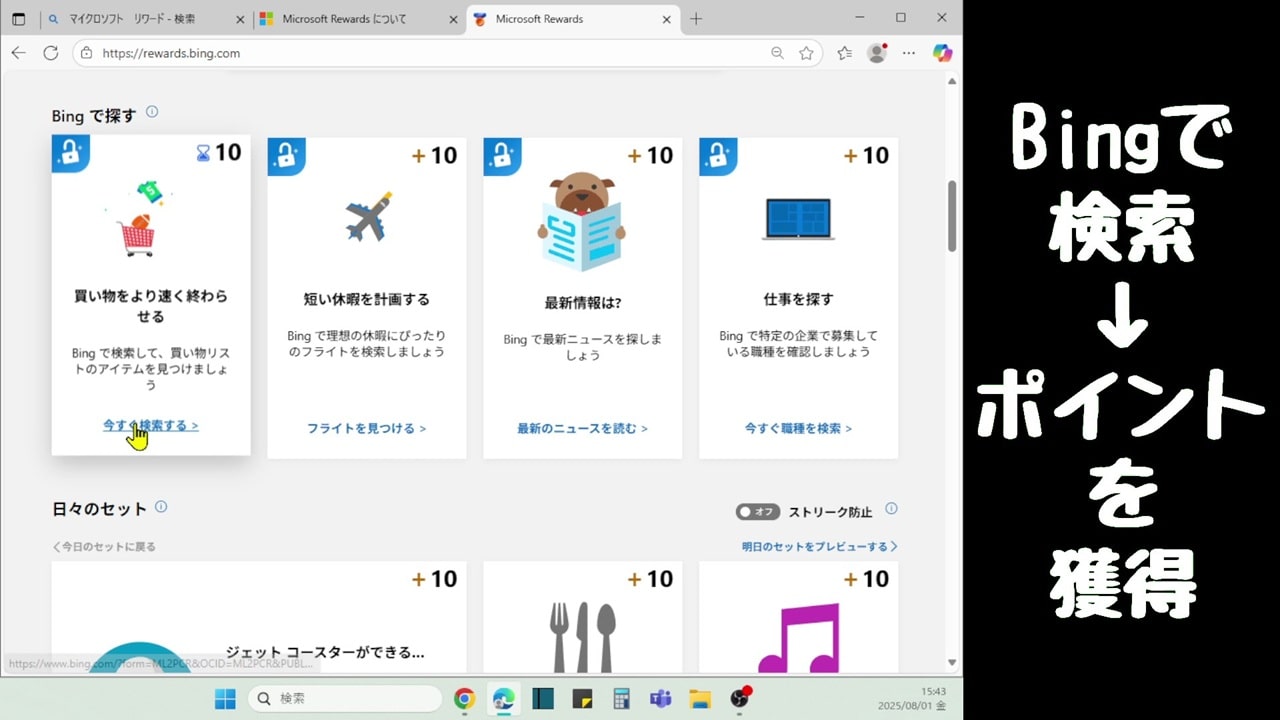The image size is (1280, 720).
Task: Open a new browser tab
Action: pyautogui.click(x=696, y=19)
